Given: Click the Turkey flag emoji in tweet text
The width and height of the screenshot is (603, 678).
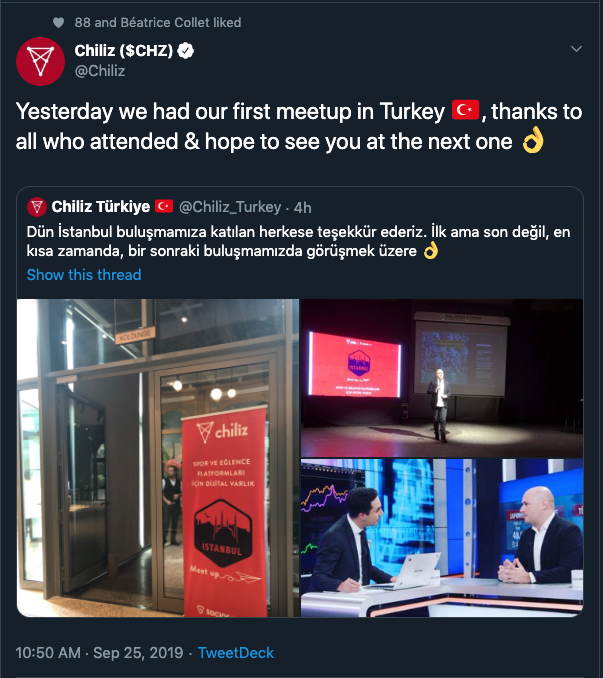Looking at the screenshot, I should (465, 110).
